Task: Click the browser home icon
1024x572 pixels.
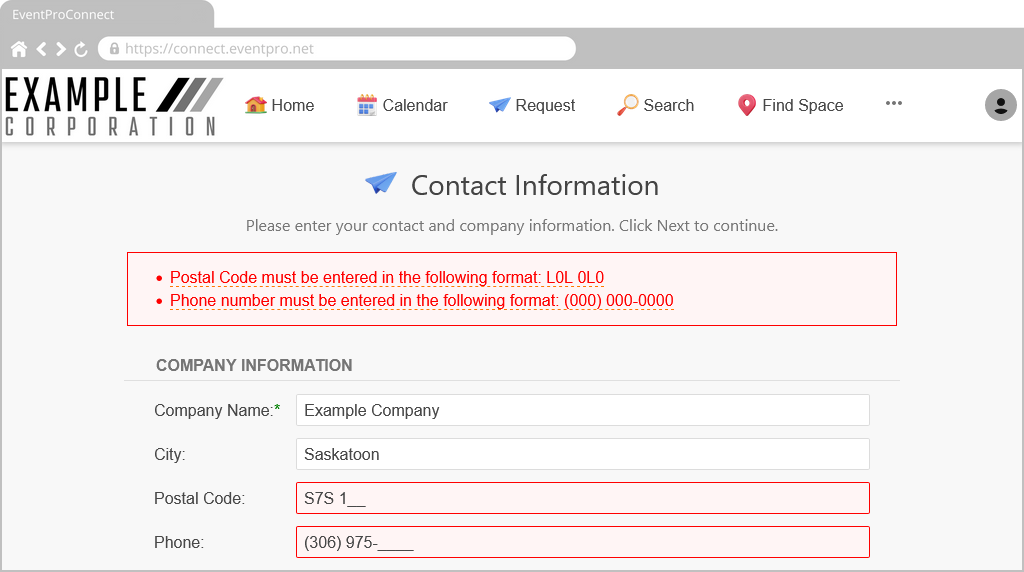Action: 19,49
